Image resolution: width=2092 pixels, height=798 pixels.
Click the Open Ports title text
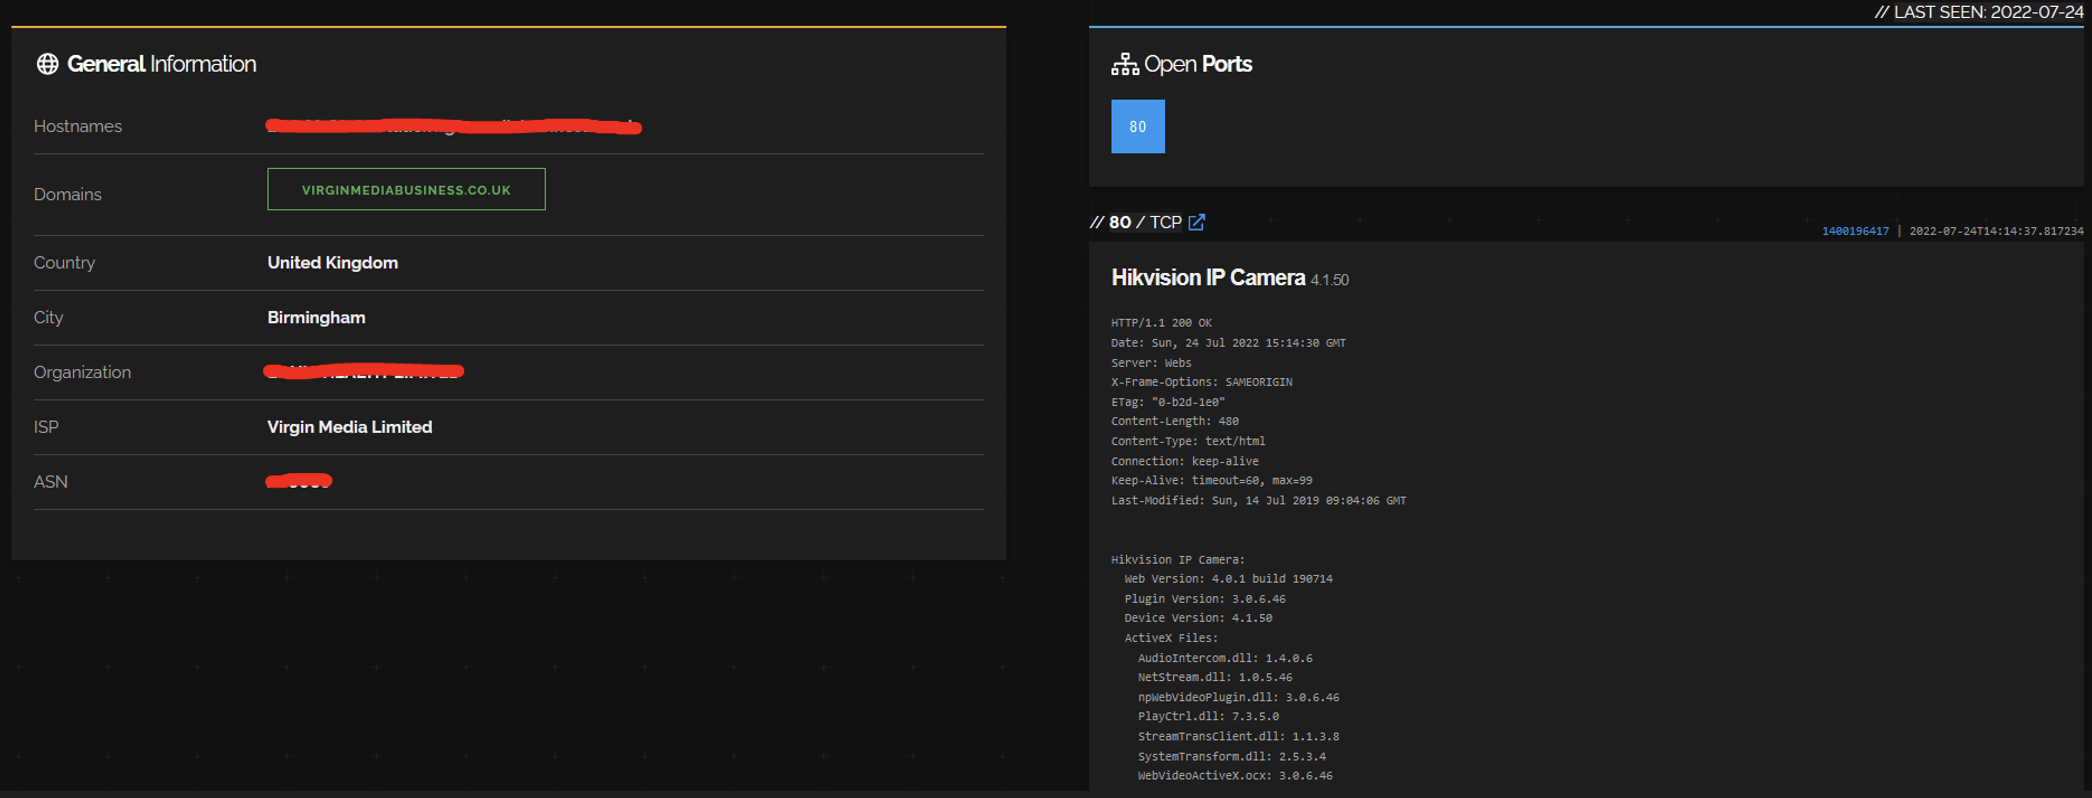(x=1197, y=64)
